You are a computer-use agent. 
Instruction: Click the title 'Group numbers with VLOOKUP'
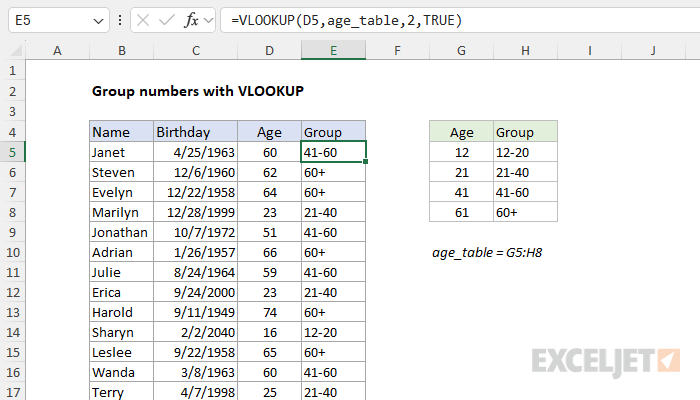click(198, 91)
